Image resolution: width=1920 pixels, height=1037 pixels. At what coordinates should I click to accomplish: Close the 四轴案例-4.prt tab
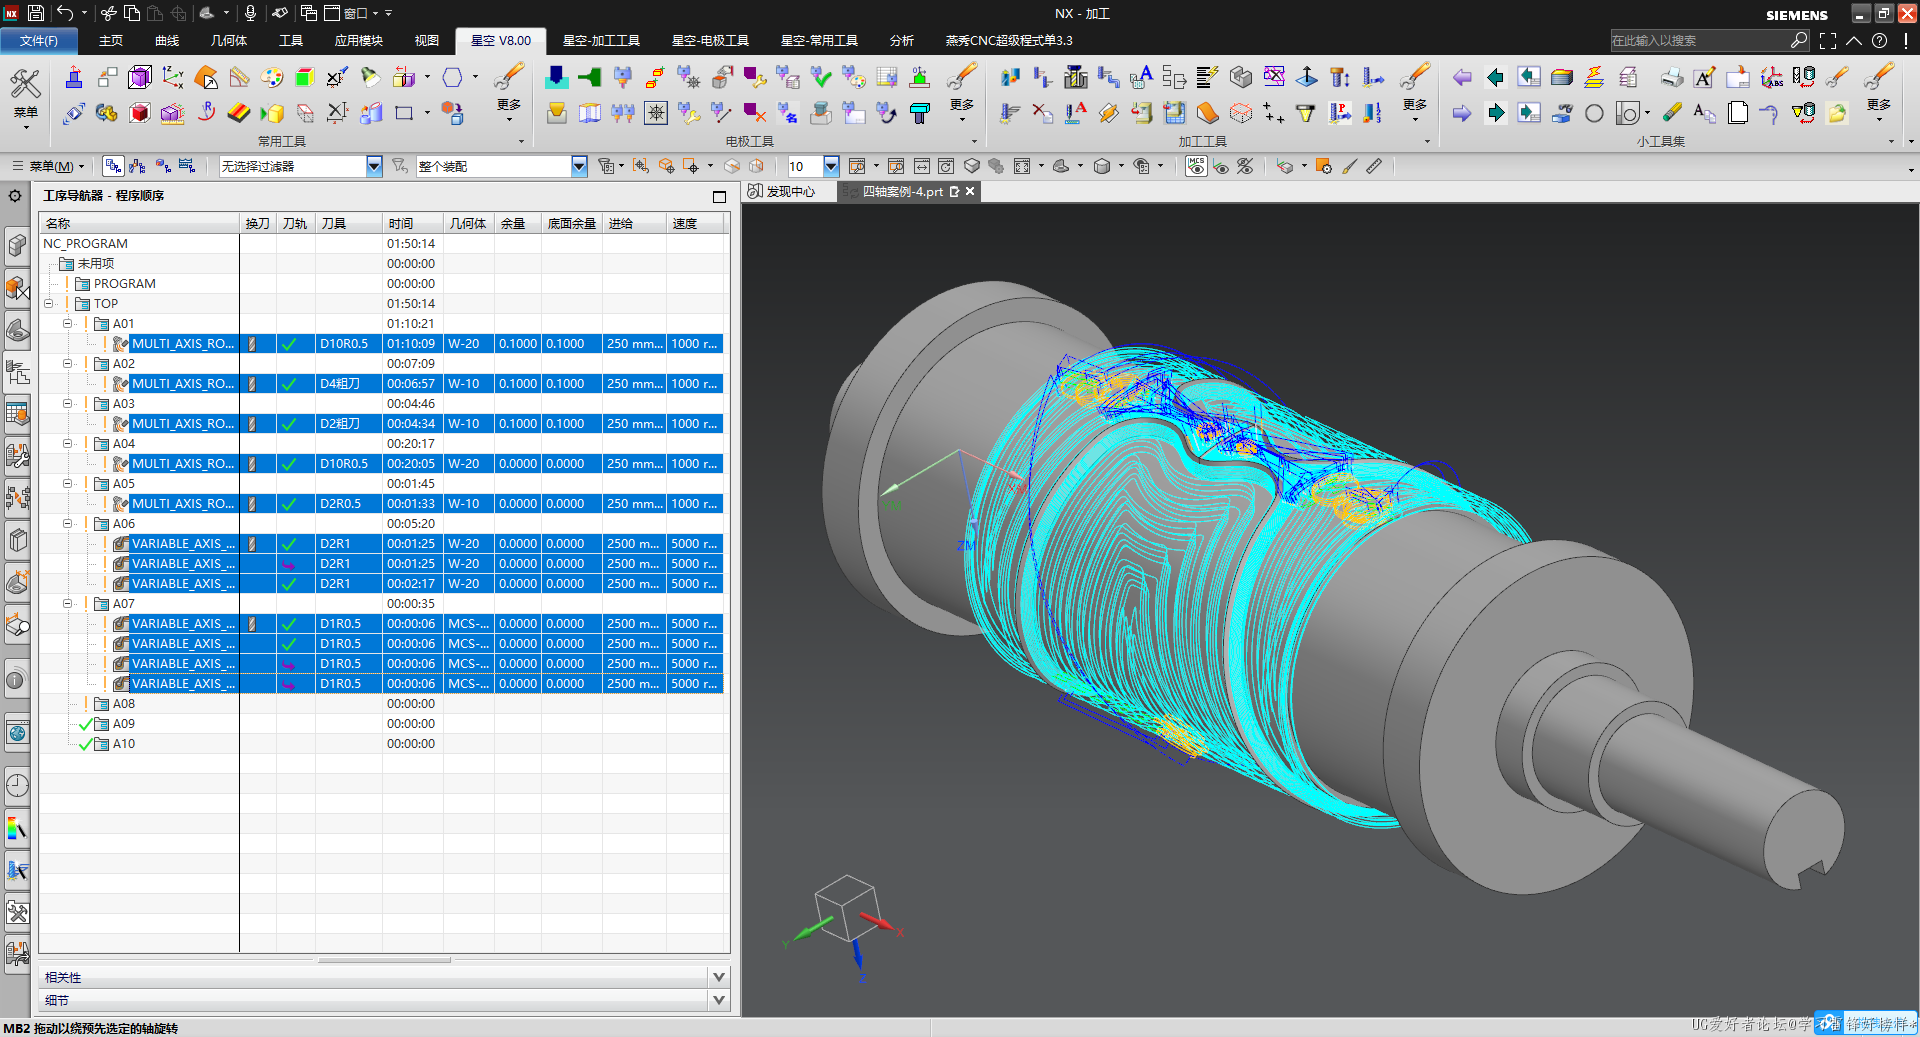pos(970,191)
